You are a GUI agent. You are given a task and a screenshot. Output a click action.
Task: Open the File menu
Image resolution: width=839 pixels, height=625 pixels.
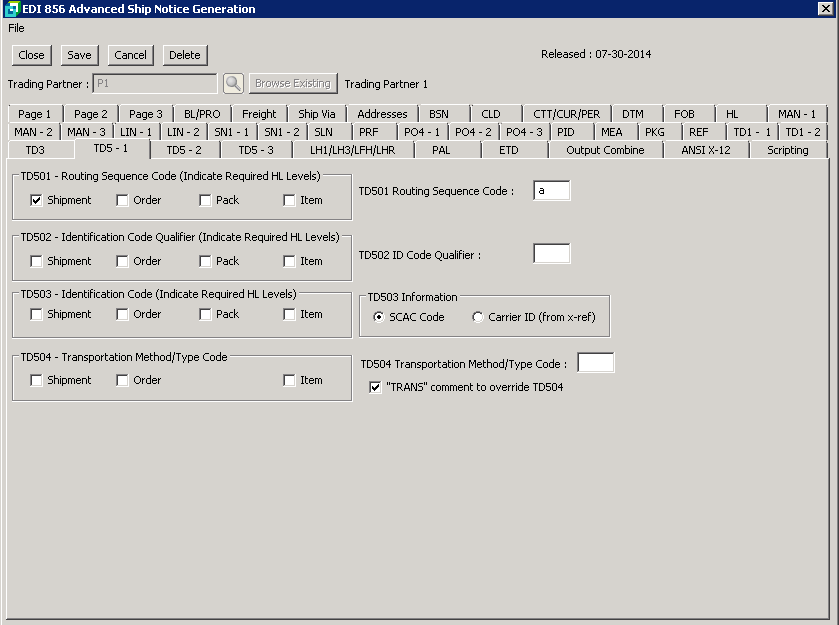[16, 28]
